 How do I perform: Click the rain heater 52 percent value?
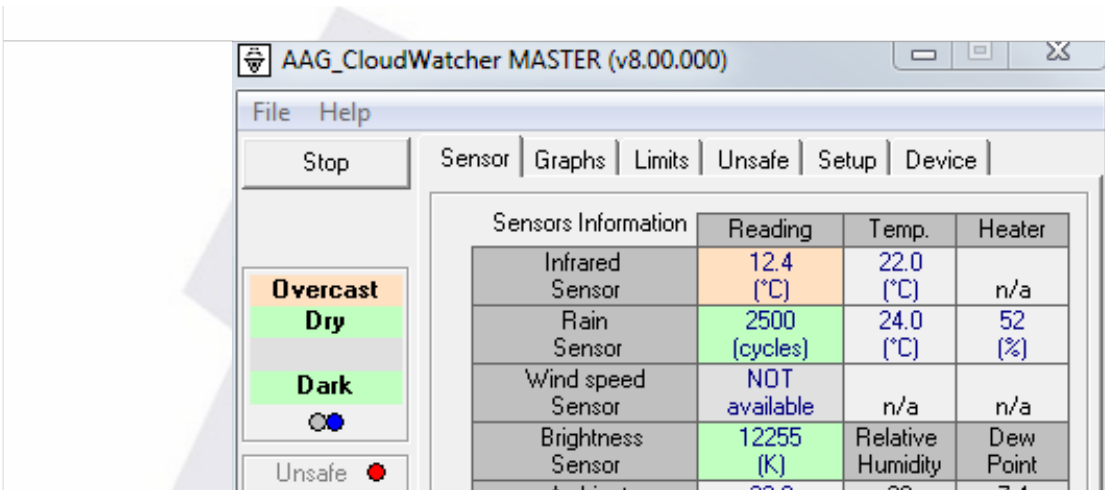1012,334
